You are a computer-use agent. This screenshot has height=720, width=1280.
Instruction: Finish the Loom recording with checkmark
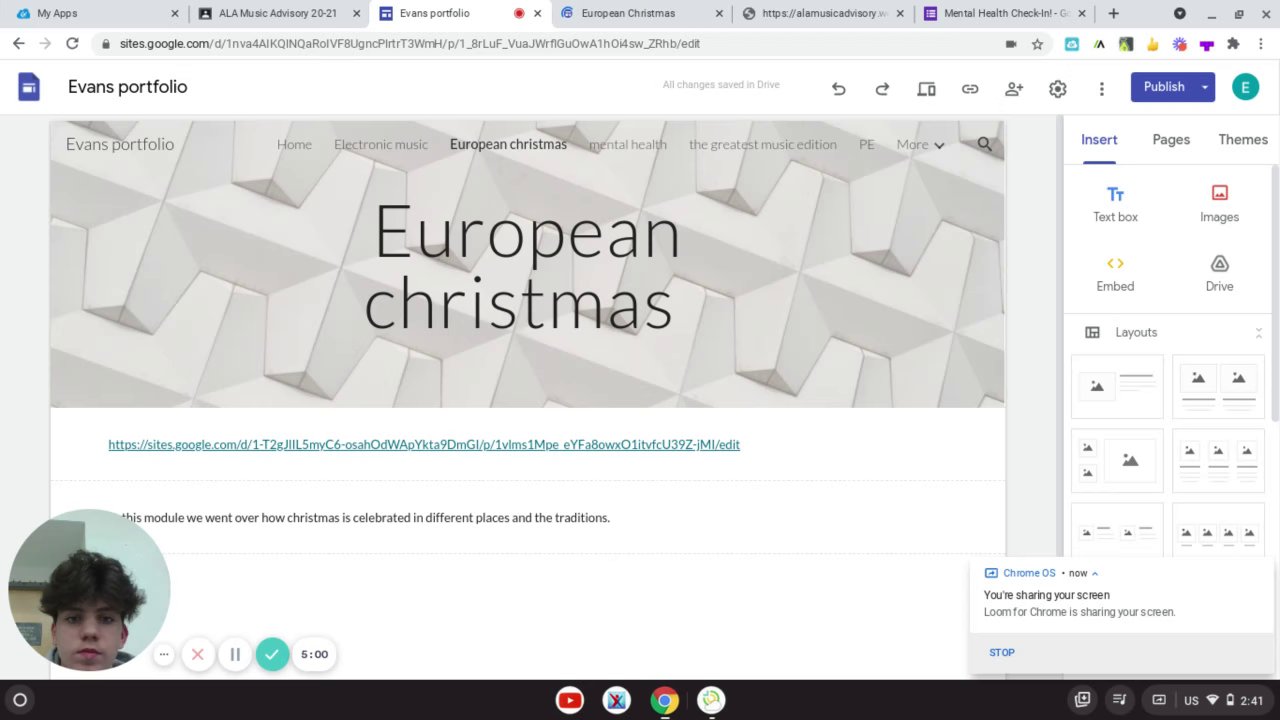272,655
